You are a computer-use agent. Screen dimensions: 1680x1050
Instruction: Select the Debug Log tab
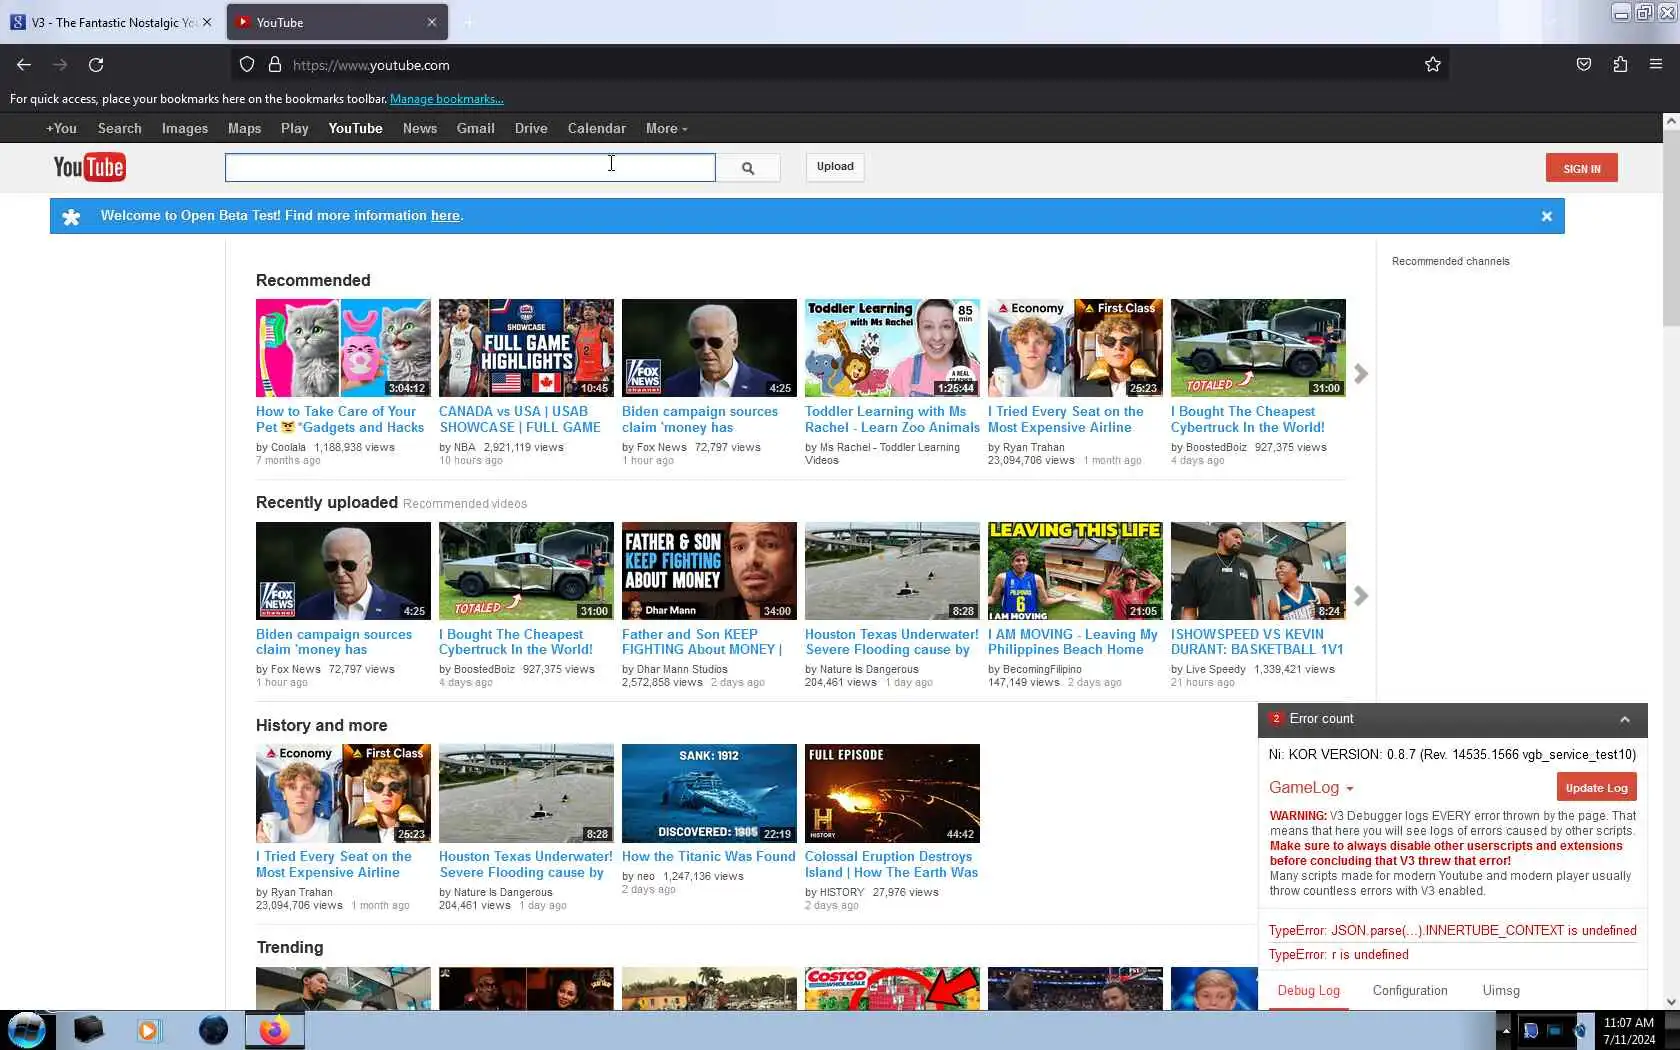[x=1308, y=991]
